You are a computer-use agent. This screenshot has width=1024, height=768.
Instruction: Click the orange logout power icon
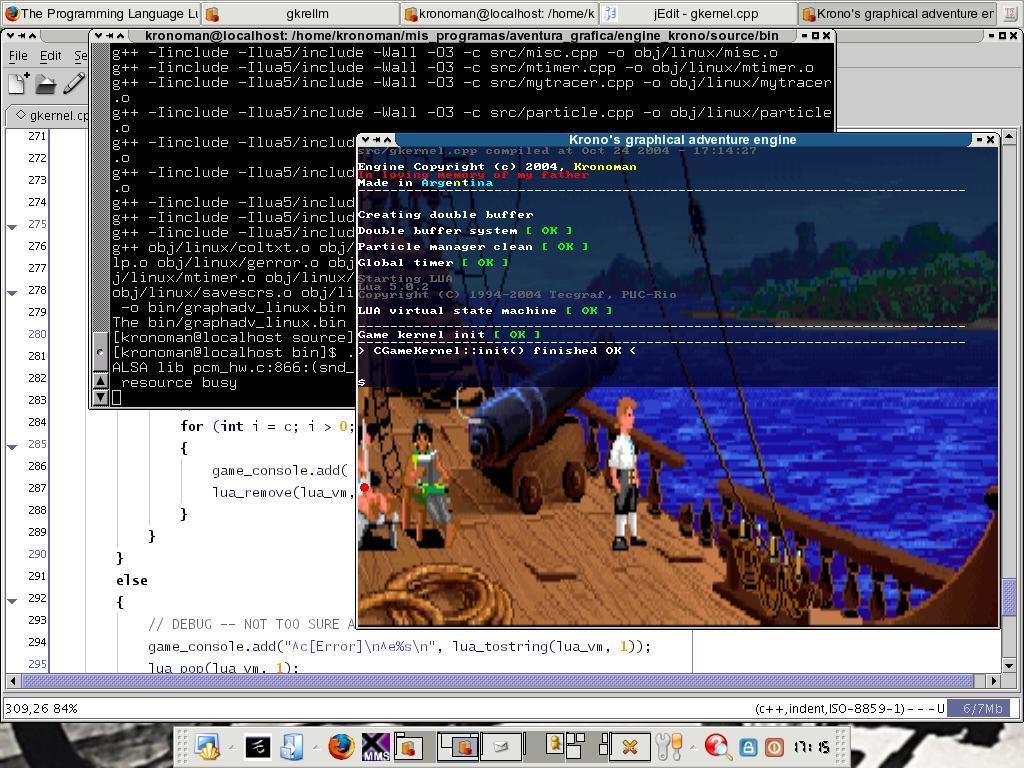pos(774,746)
